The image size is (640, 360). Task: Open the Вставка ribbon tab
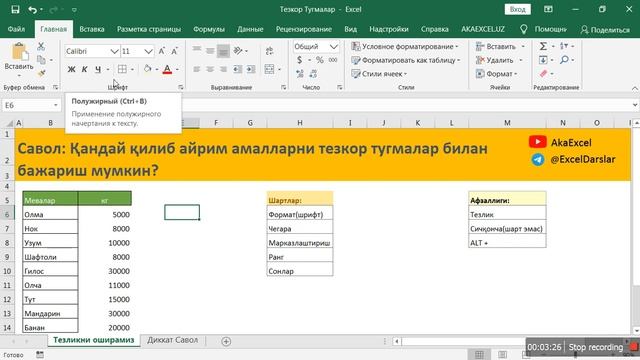91,29
